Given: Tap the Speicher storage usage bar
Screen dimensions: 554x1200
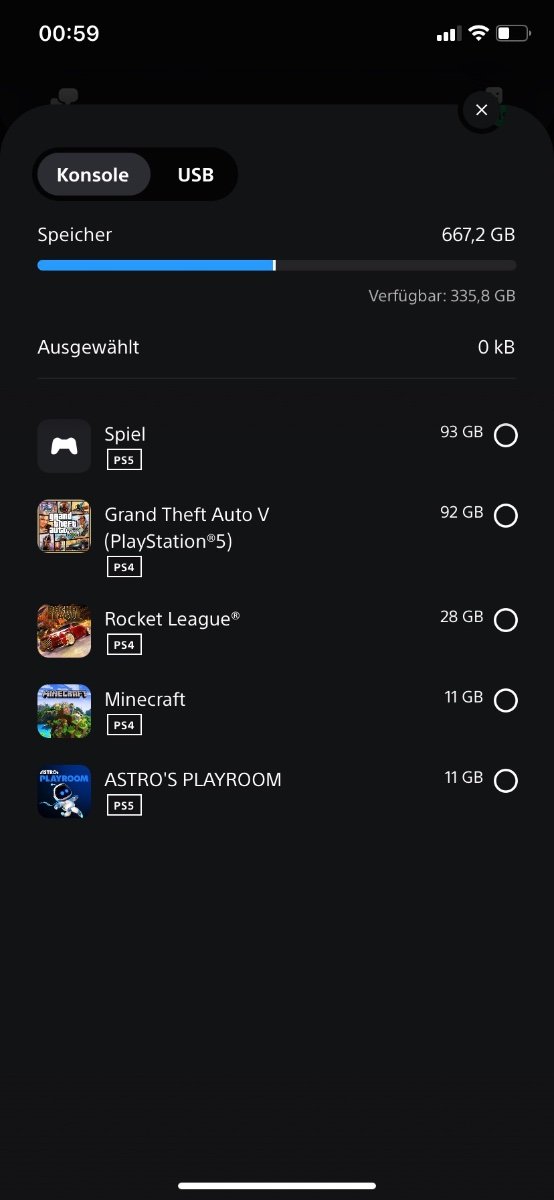Looking at the screenshot, I should coord(277,265).
